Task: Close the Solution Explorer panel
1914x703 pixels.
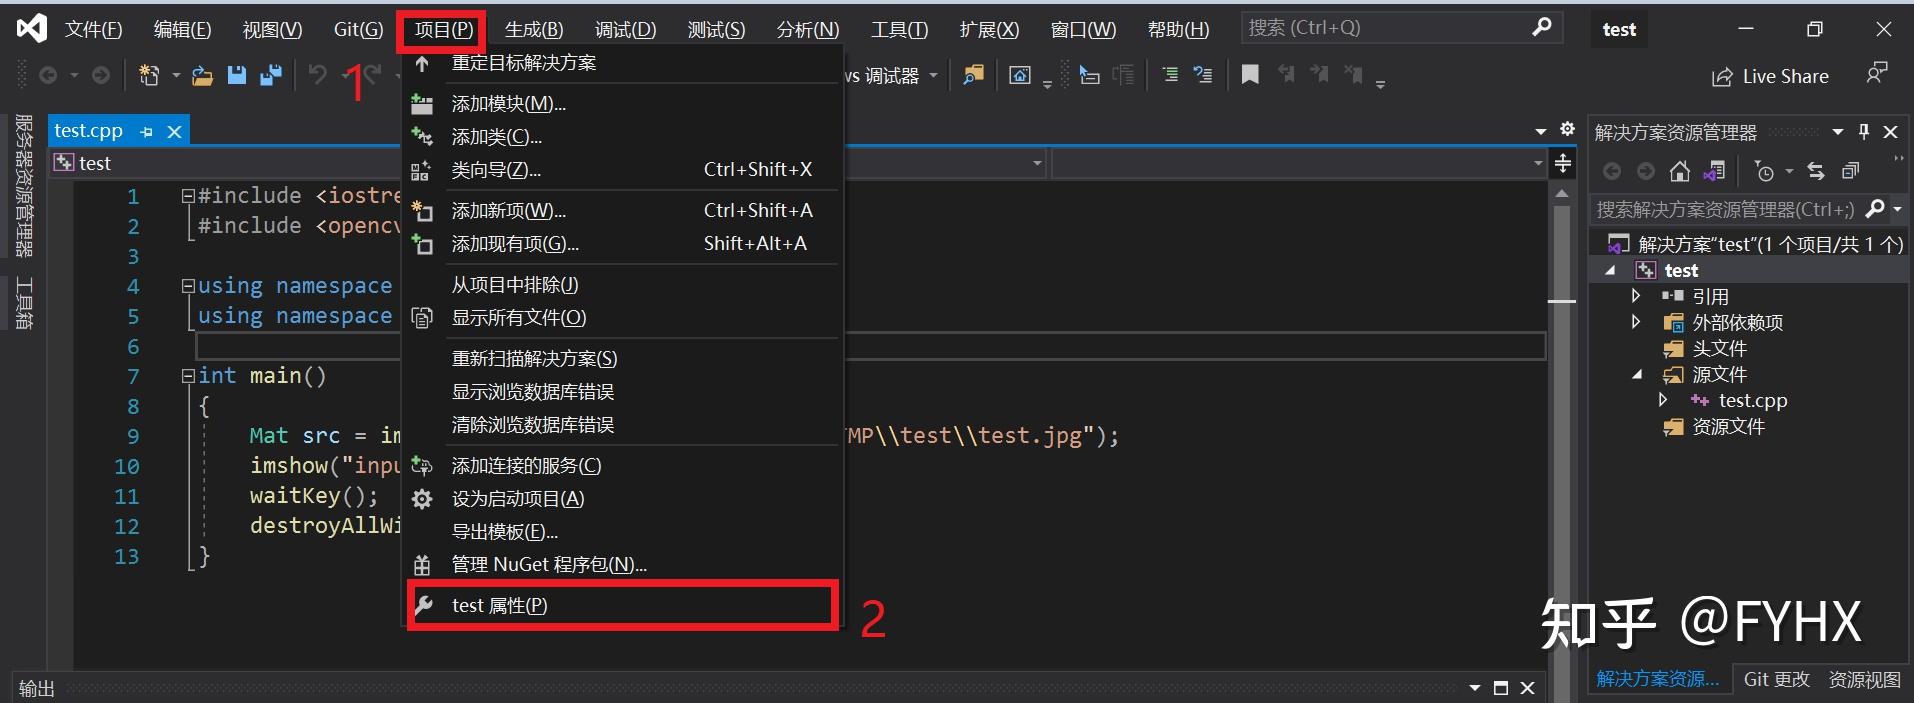Action: pyautogui.click(x=1890, y=132)
